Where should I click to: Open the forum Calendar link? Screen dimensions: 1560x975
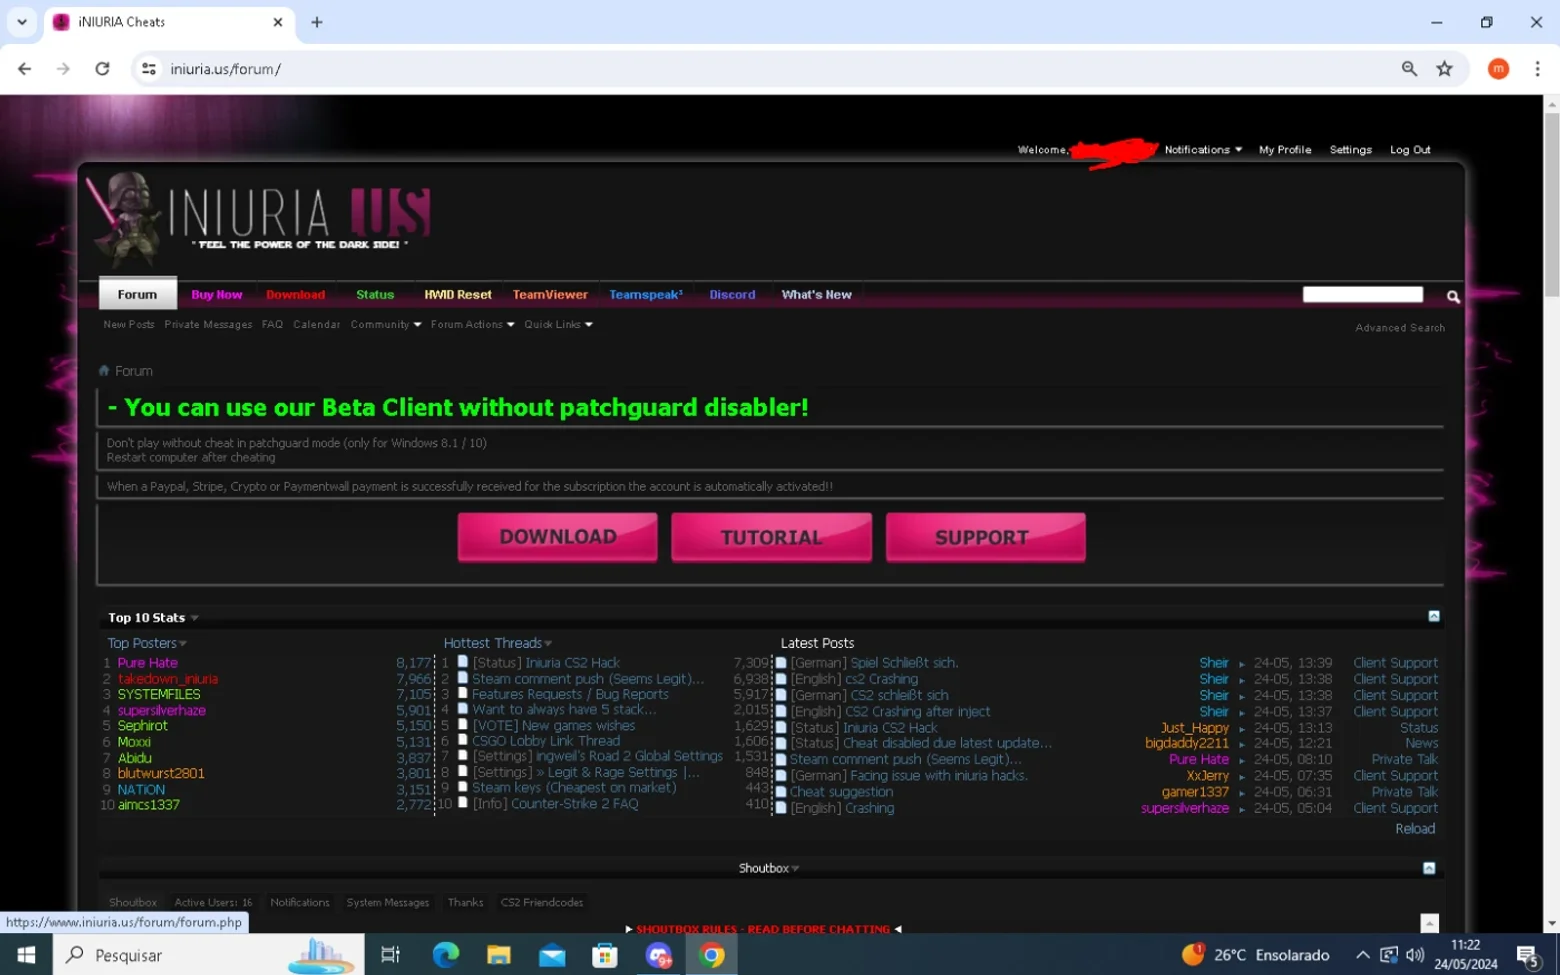(317, 325)
